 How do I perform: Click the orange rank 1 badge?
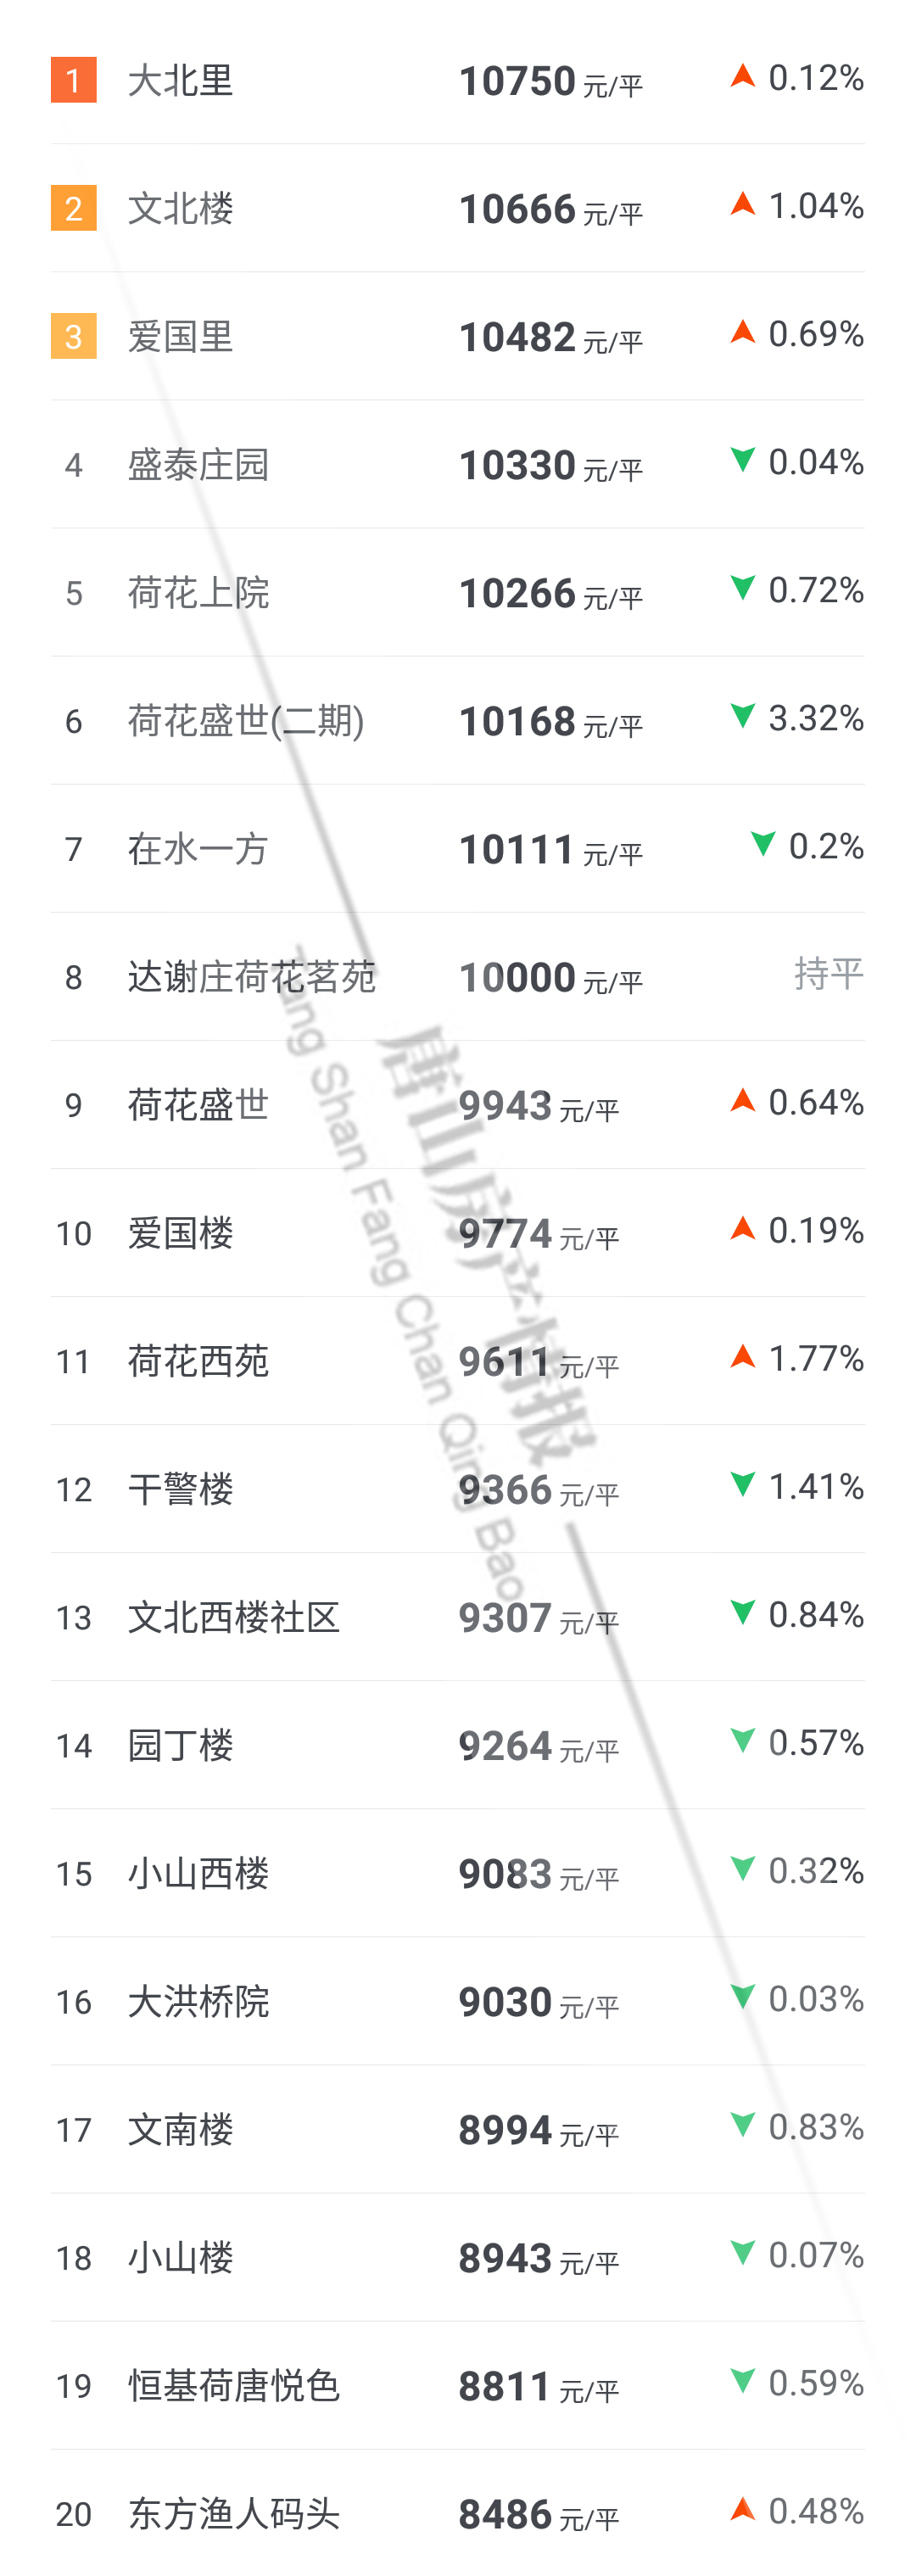coord(73,80)
